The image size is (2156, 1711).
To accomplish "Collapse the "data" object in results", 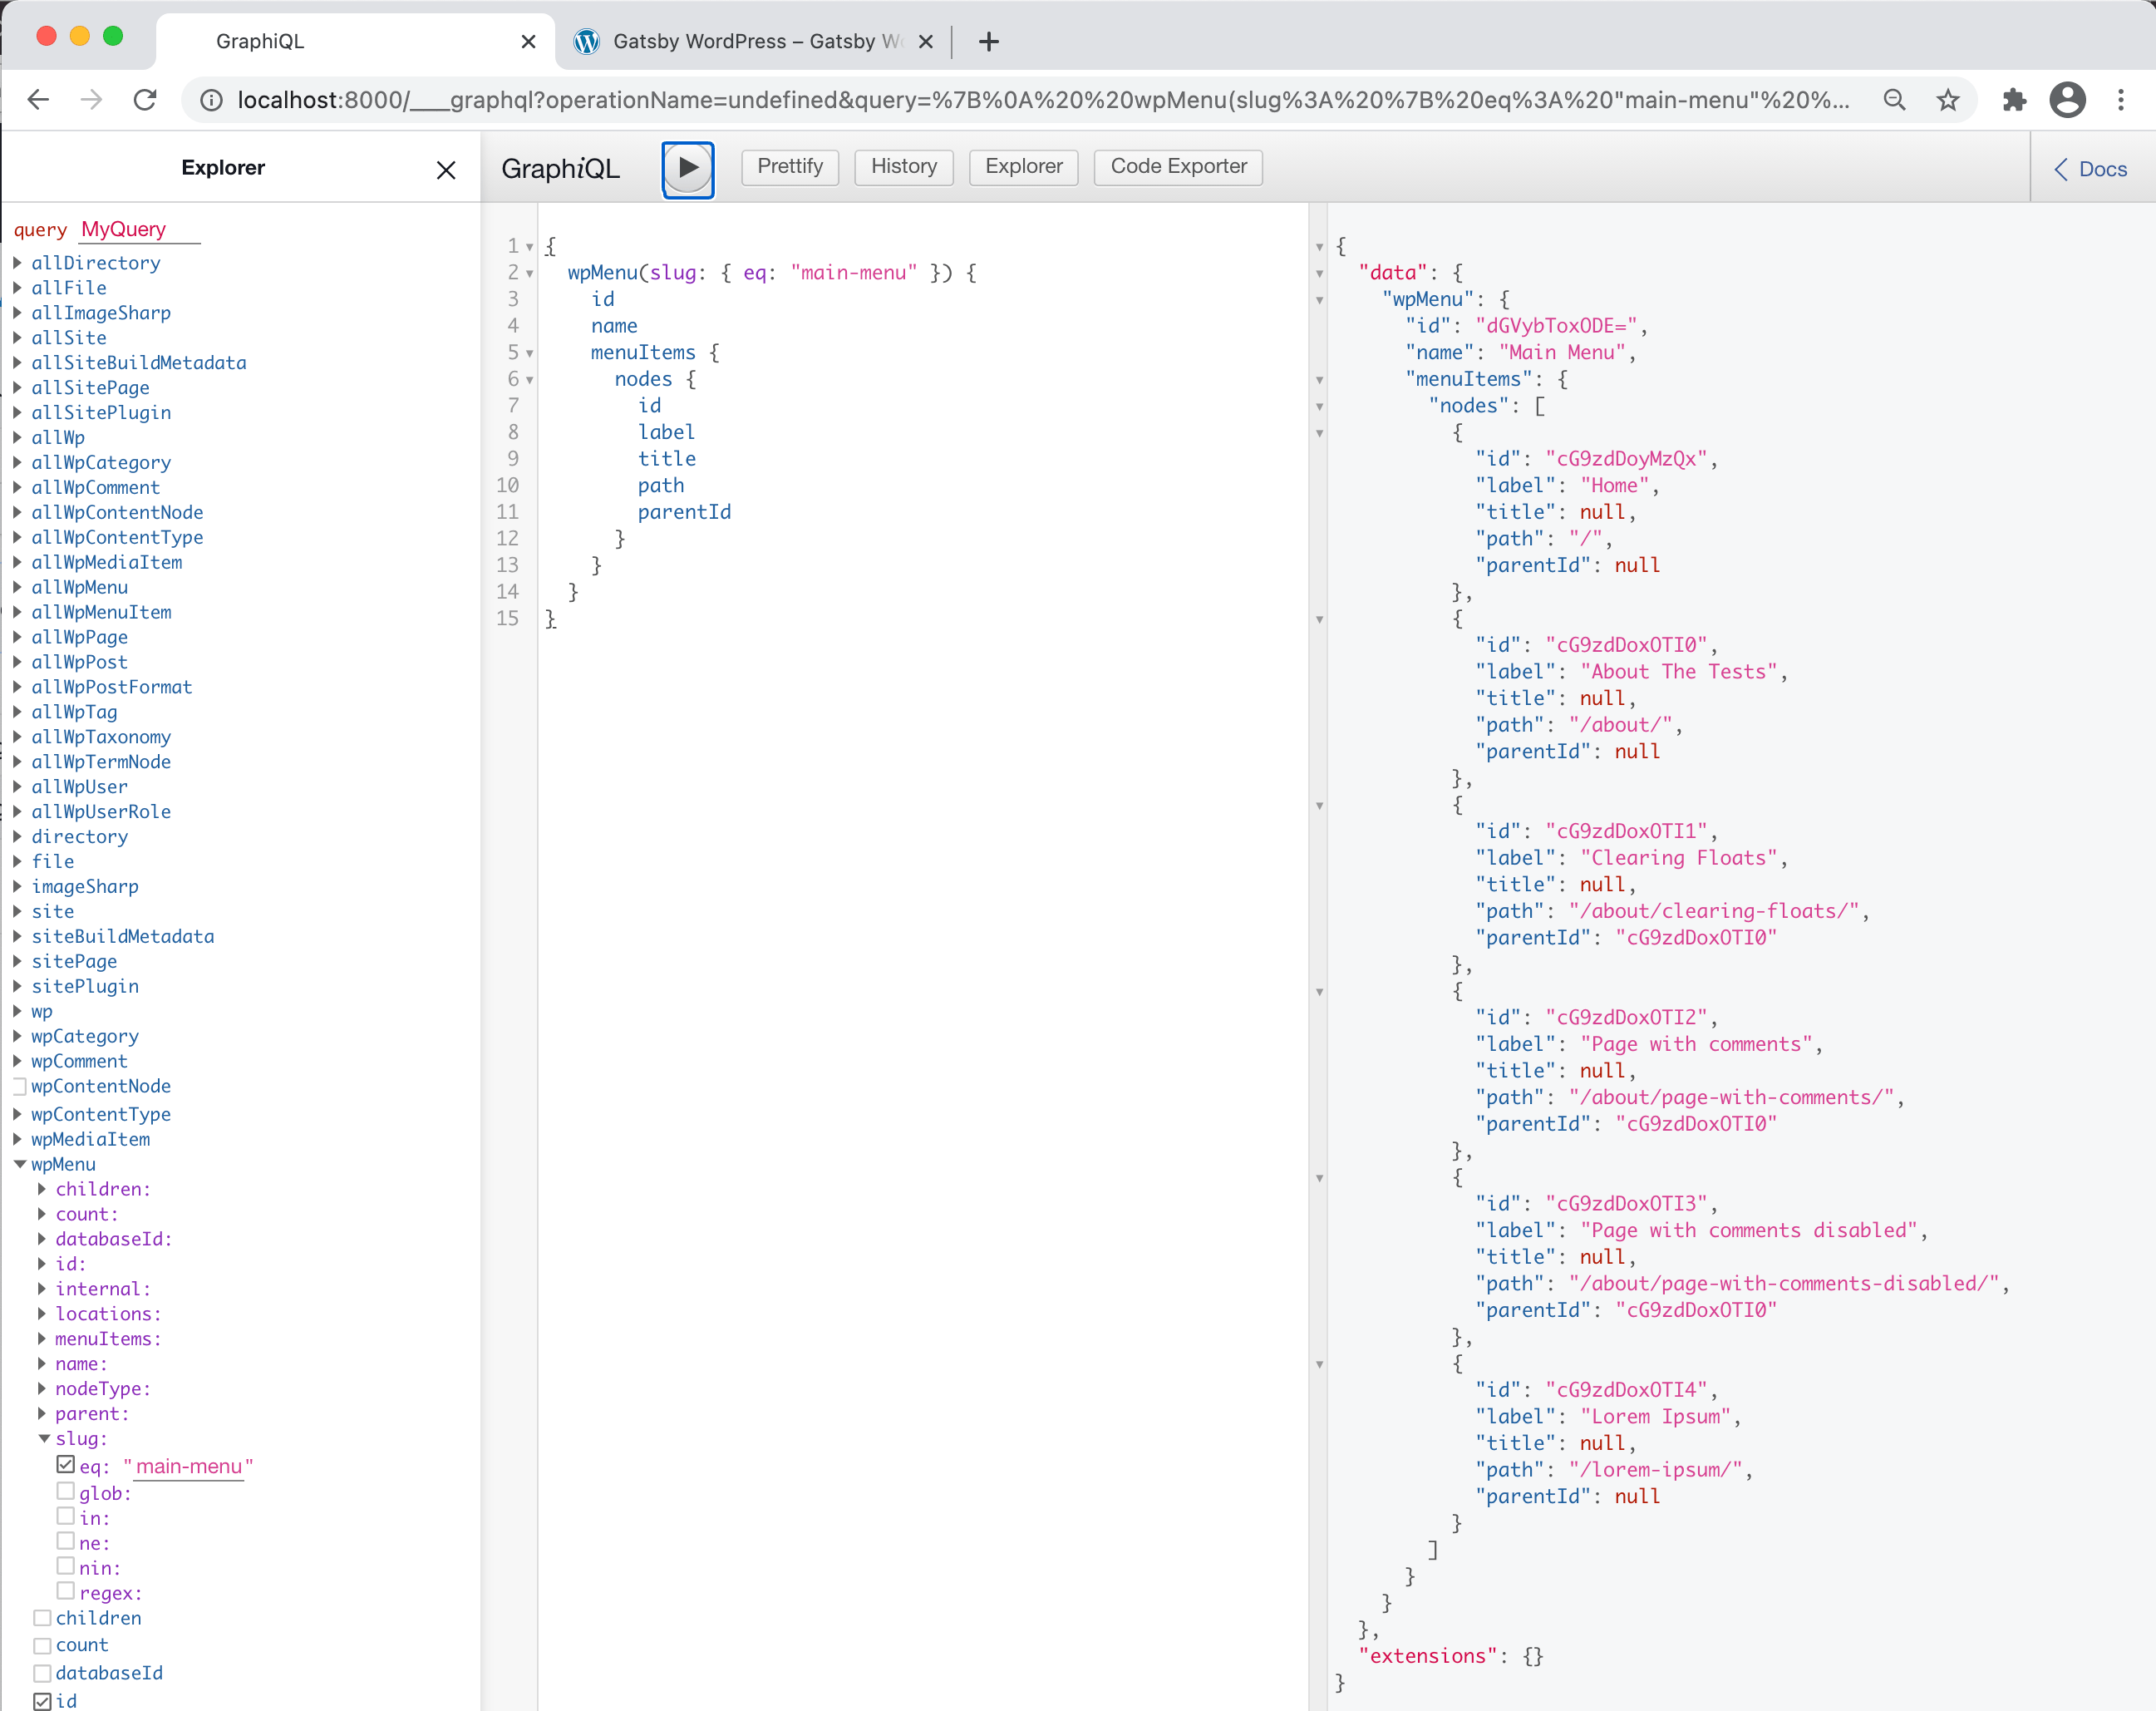I will 1319,273.
